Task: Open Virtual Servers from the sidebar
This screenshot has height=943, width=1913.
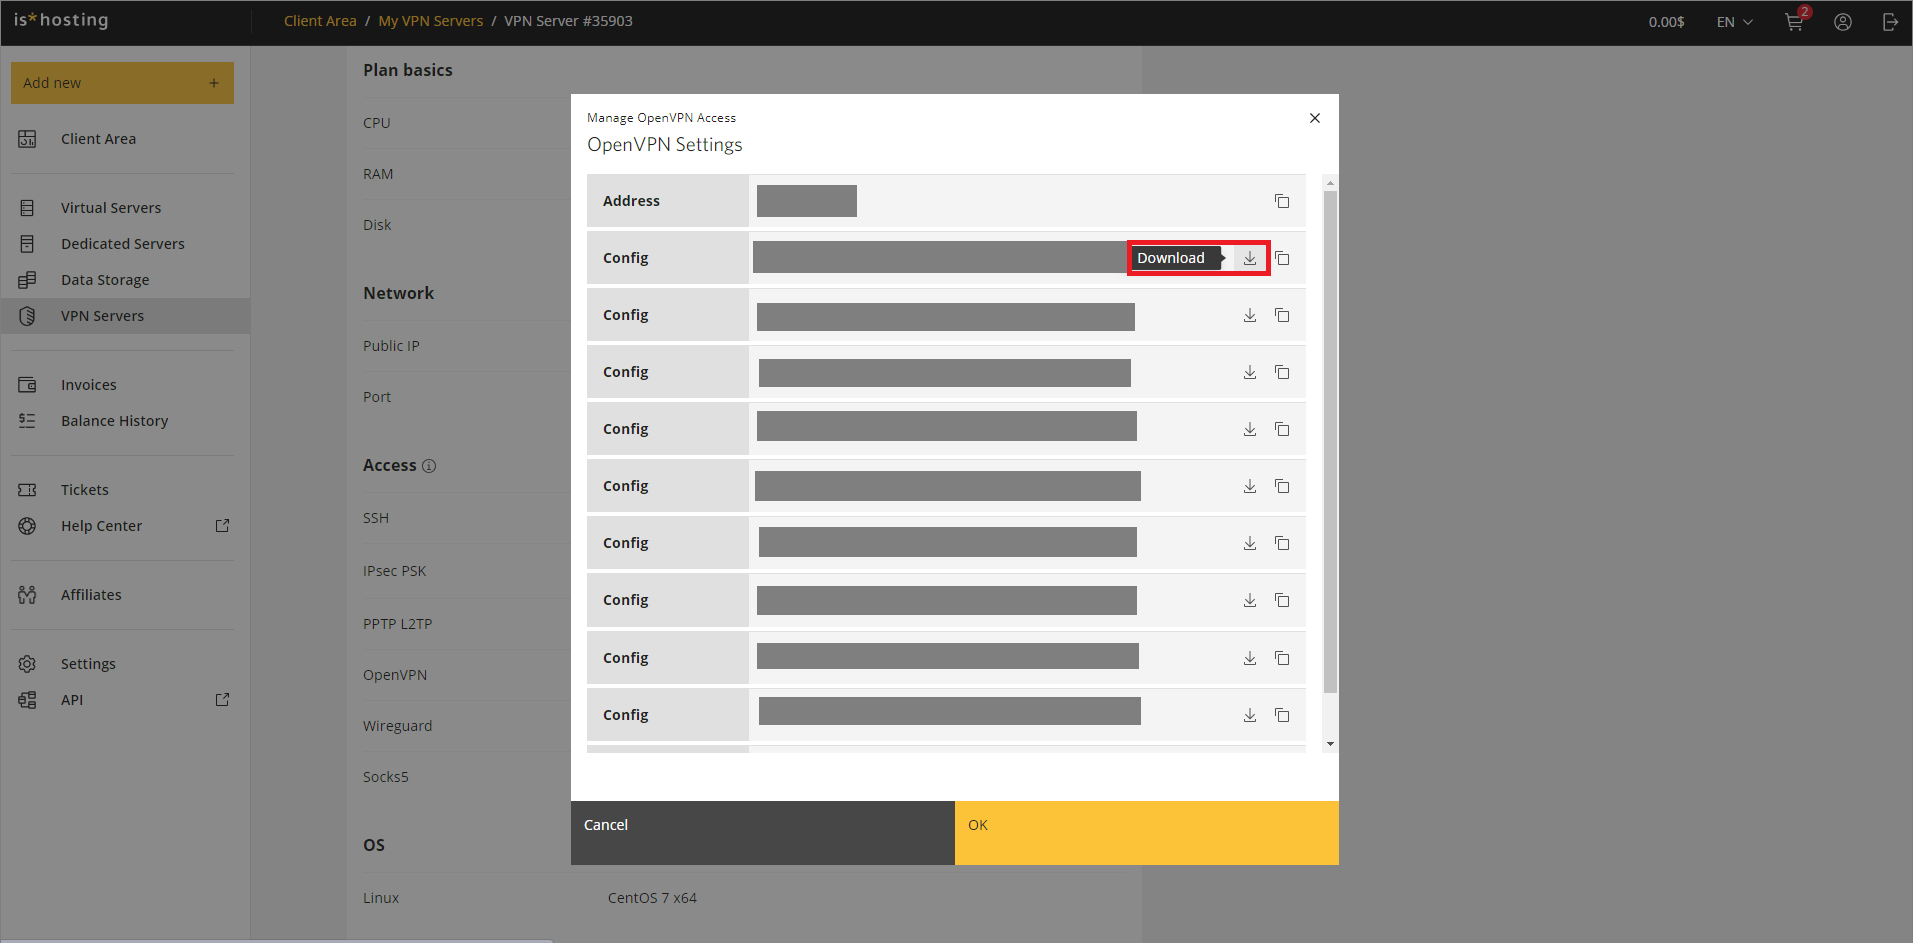Action: click(111, 208)
